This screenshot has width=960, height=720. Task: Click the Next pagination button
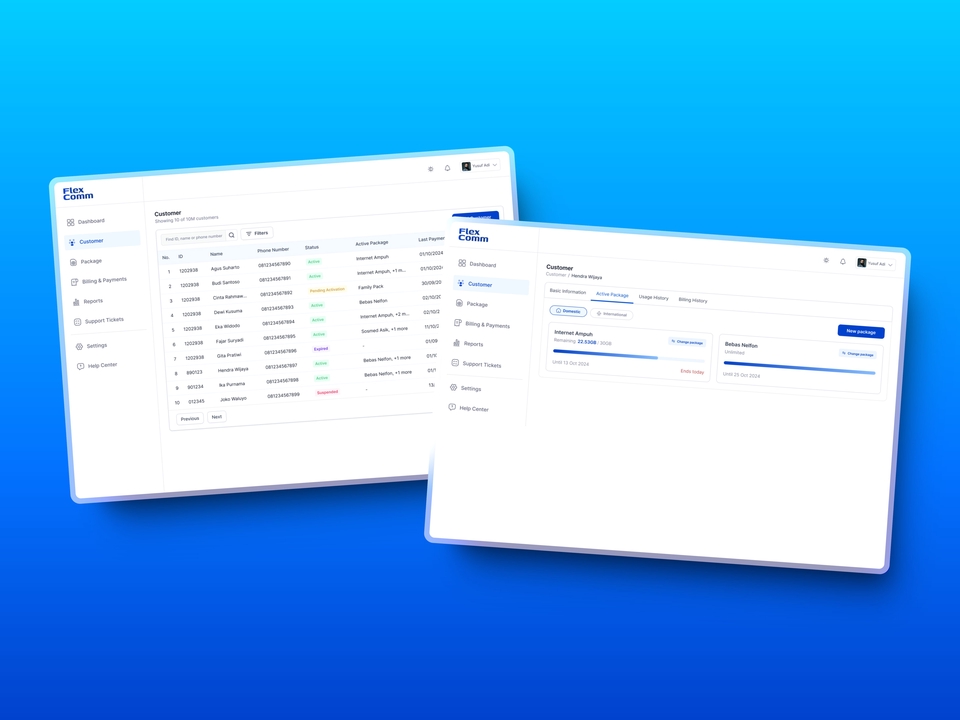click(217, 417)
